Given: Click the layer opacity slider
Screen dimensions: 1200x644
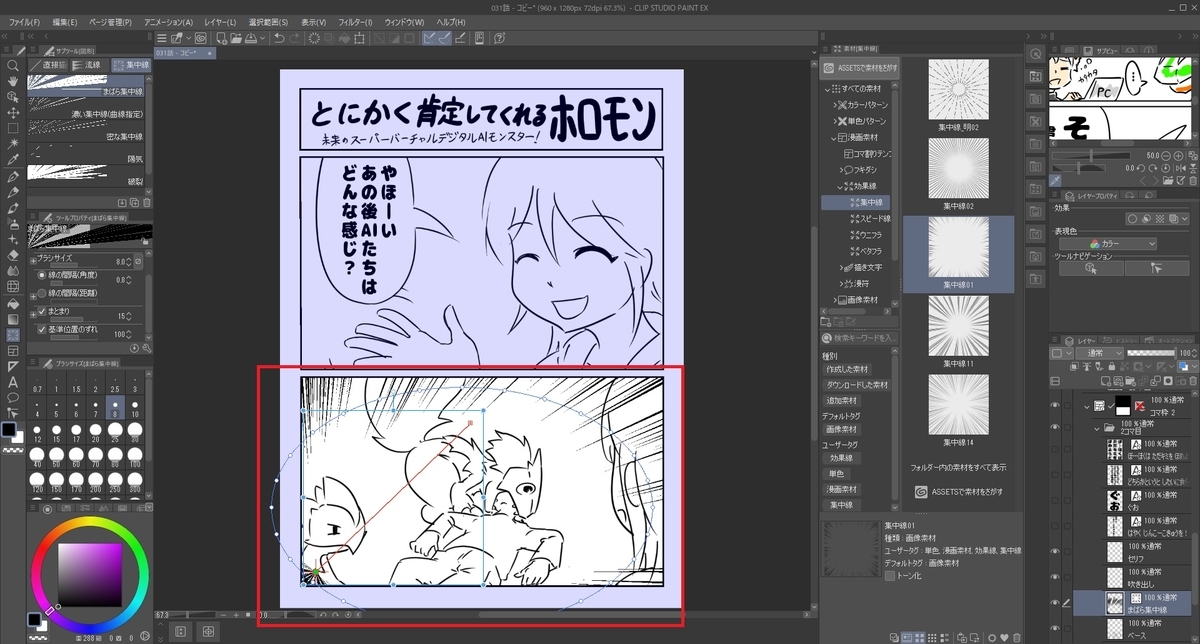Looking at the screenshot, I should coord(1150,353).
